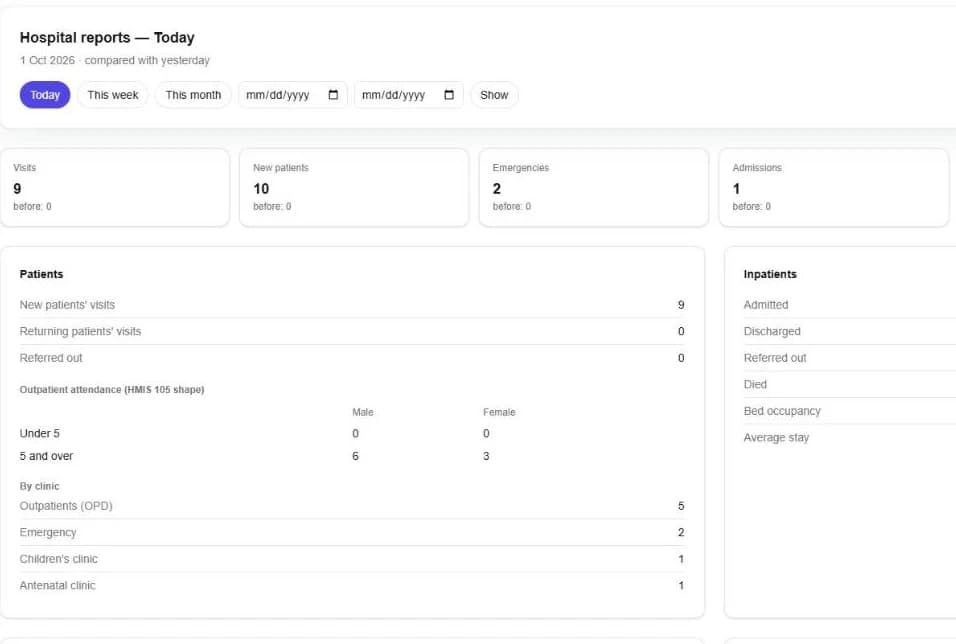Click the 'Antenatal clinic' row label
The image size is (956, 644).
58,585
